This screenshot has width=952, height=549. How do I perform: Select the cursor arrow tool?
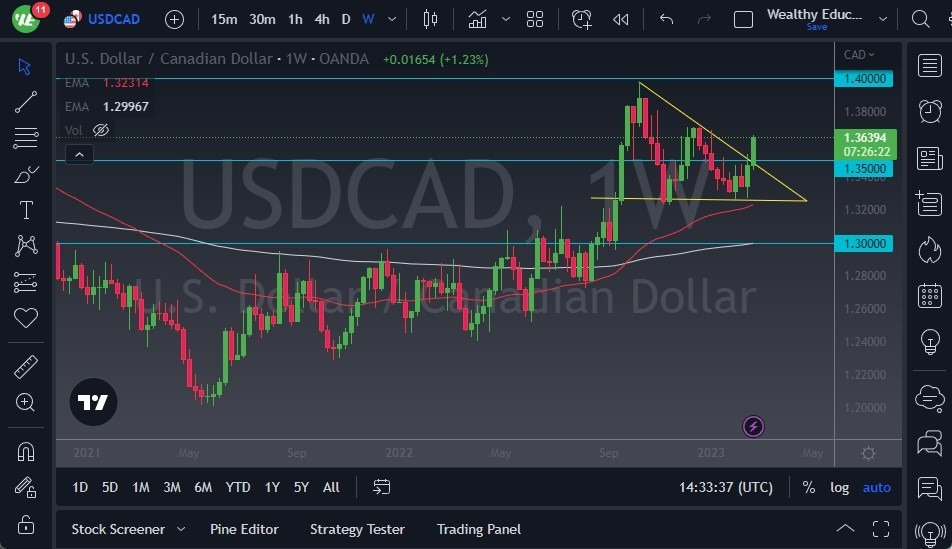tap(25, 66)
